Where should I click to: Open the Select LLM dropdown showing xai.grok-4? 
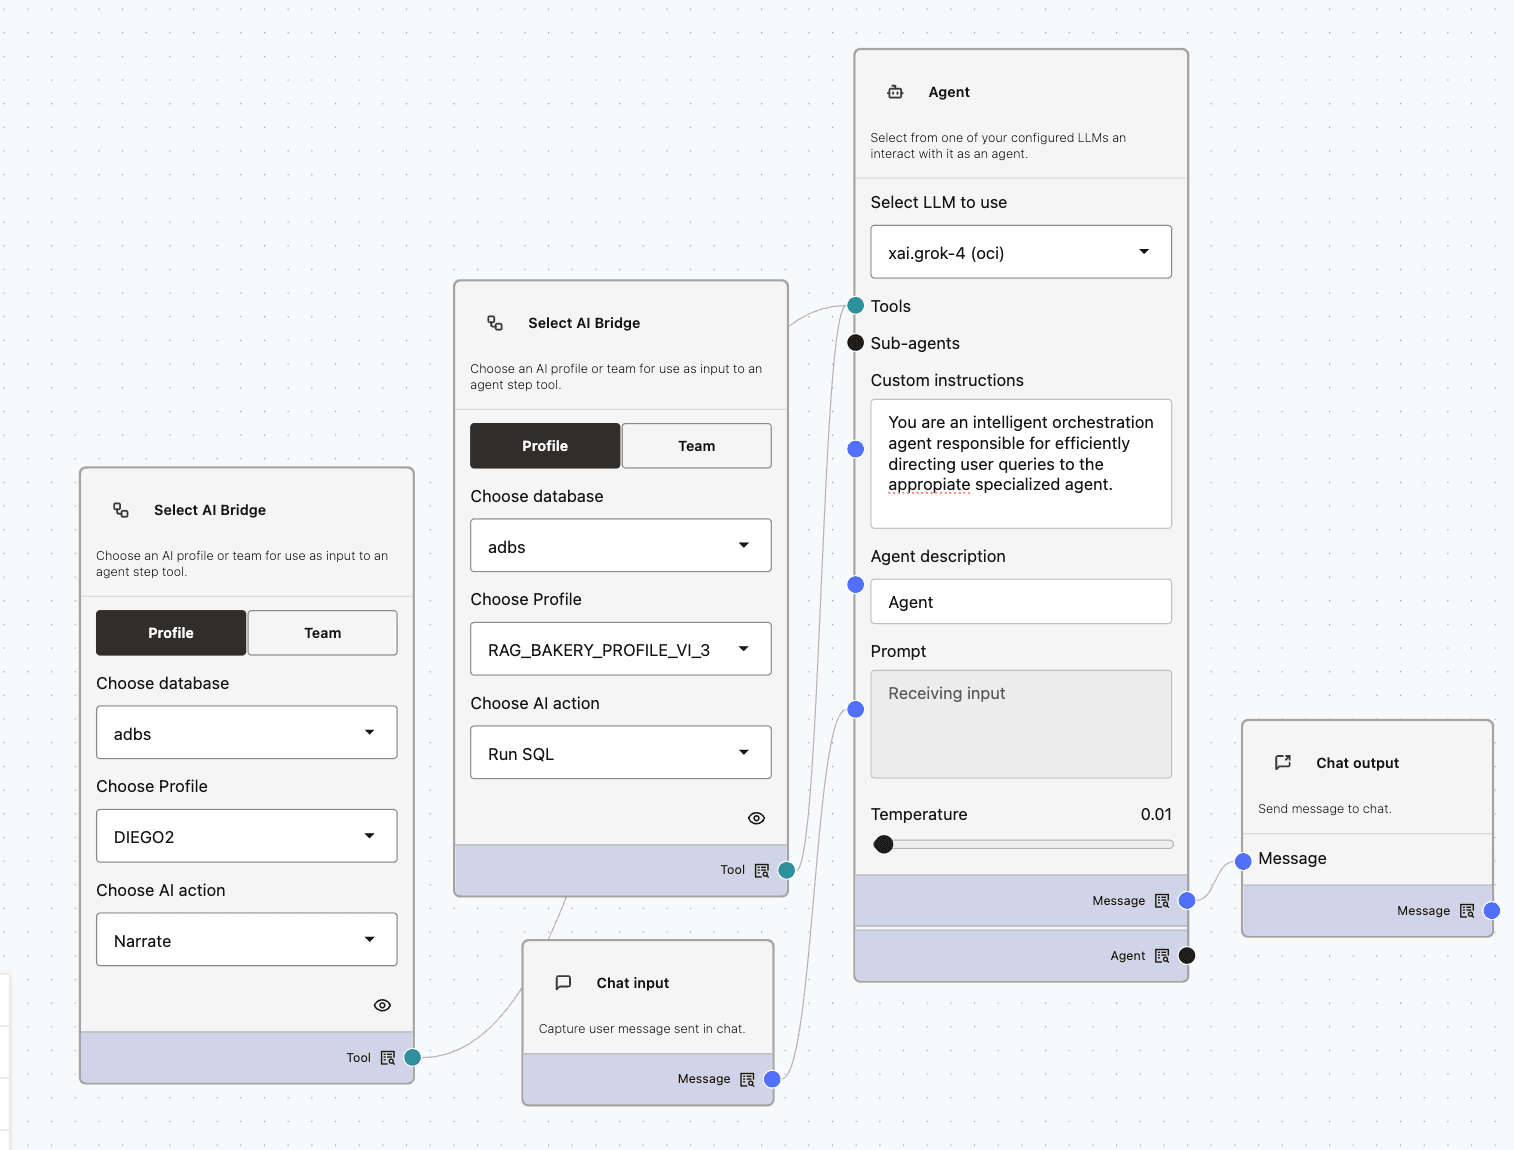click(1020, 252)
